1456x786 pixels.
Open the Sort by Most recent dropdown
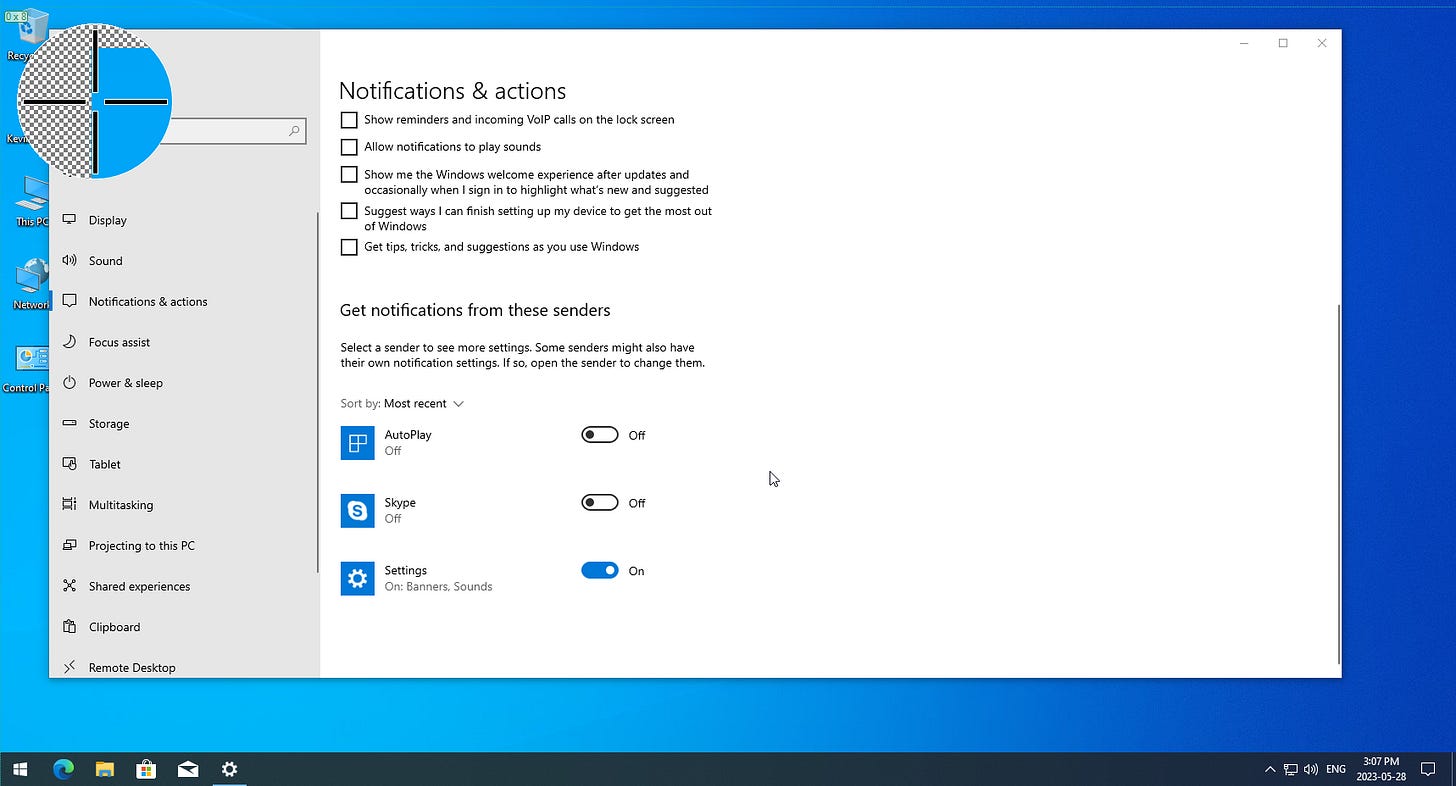click(x=402, y=404)
